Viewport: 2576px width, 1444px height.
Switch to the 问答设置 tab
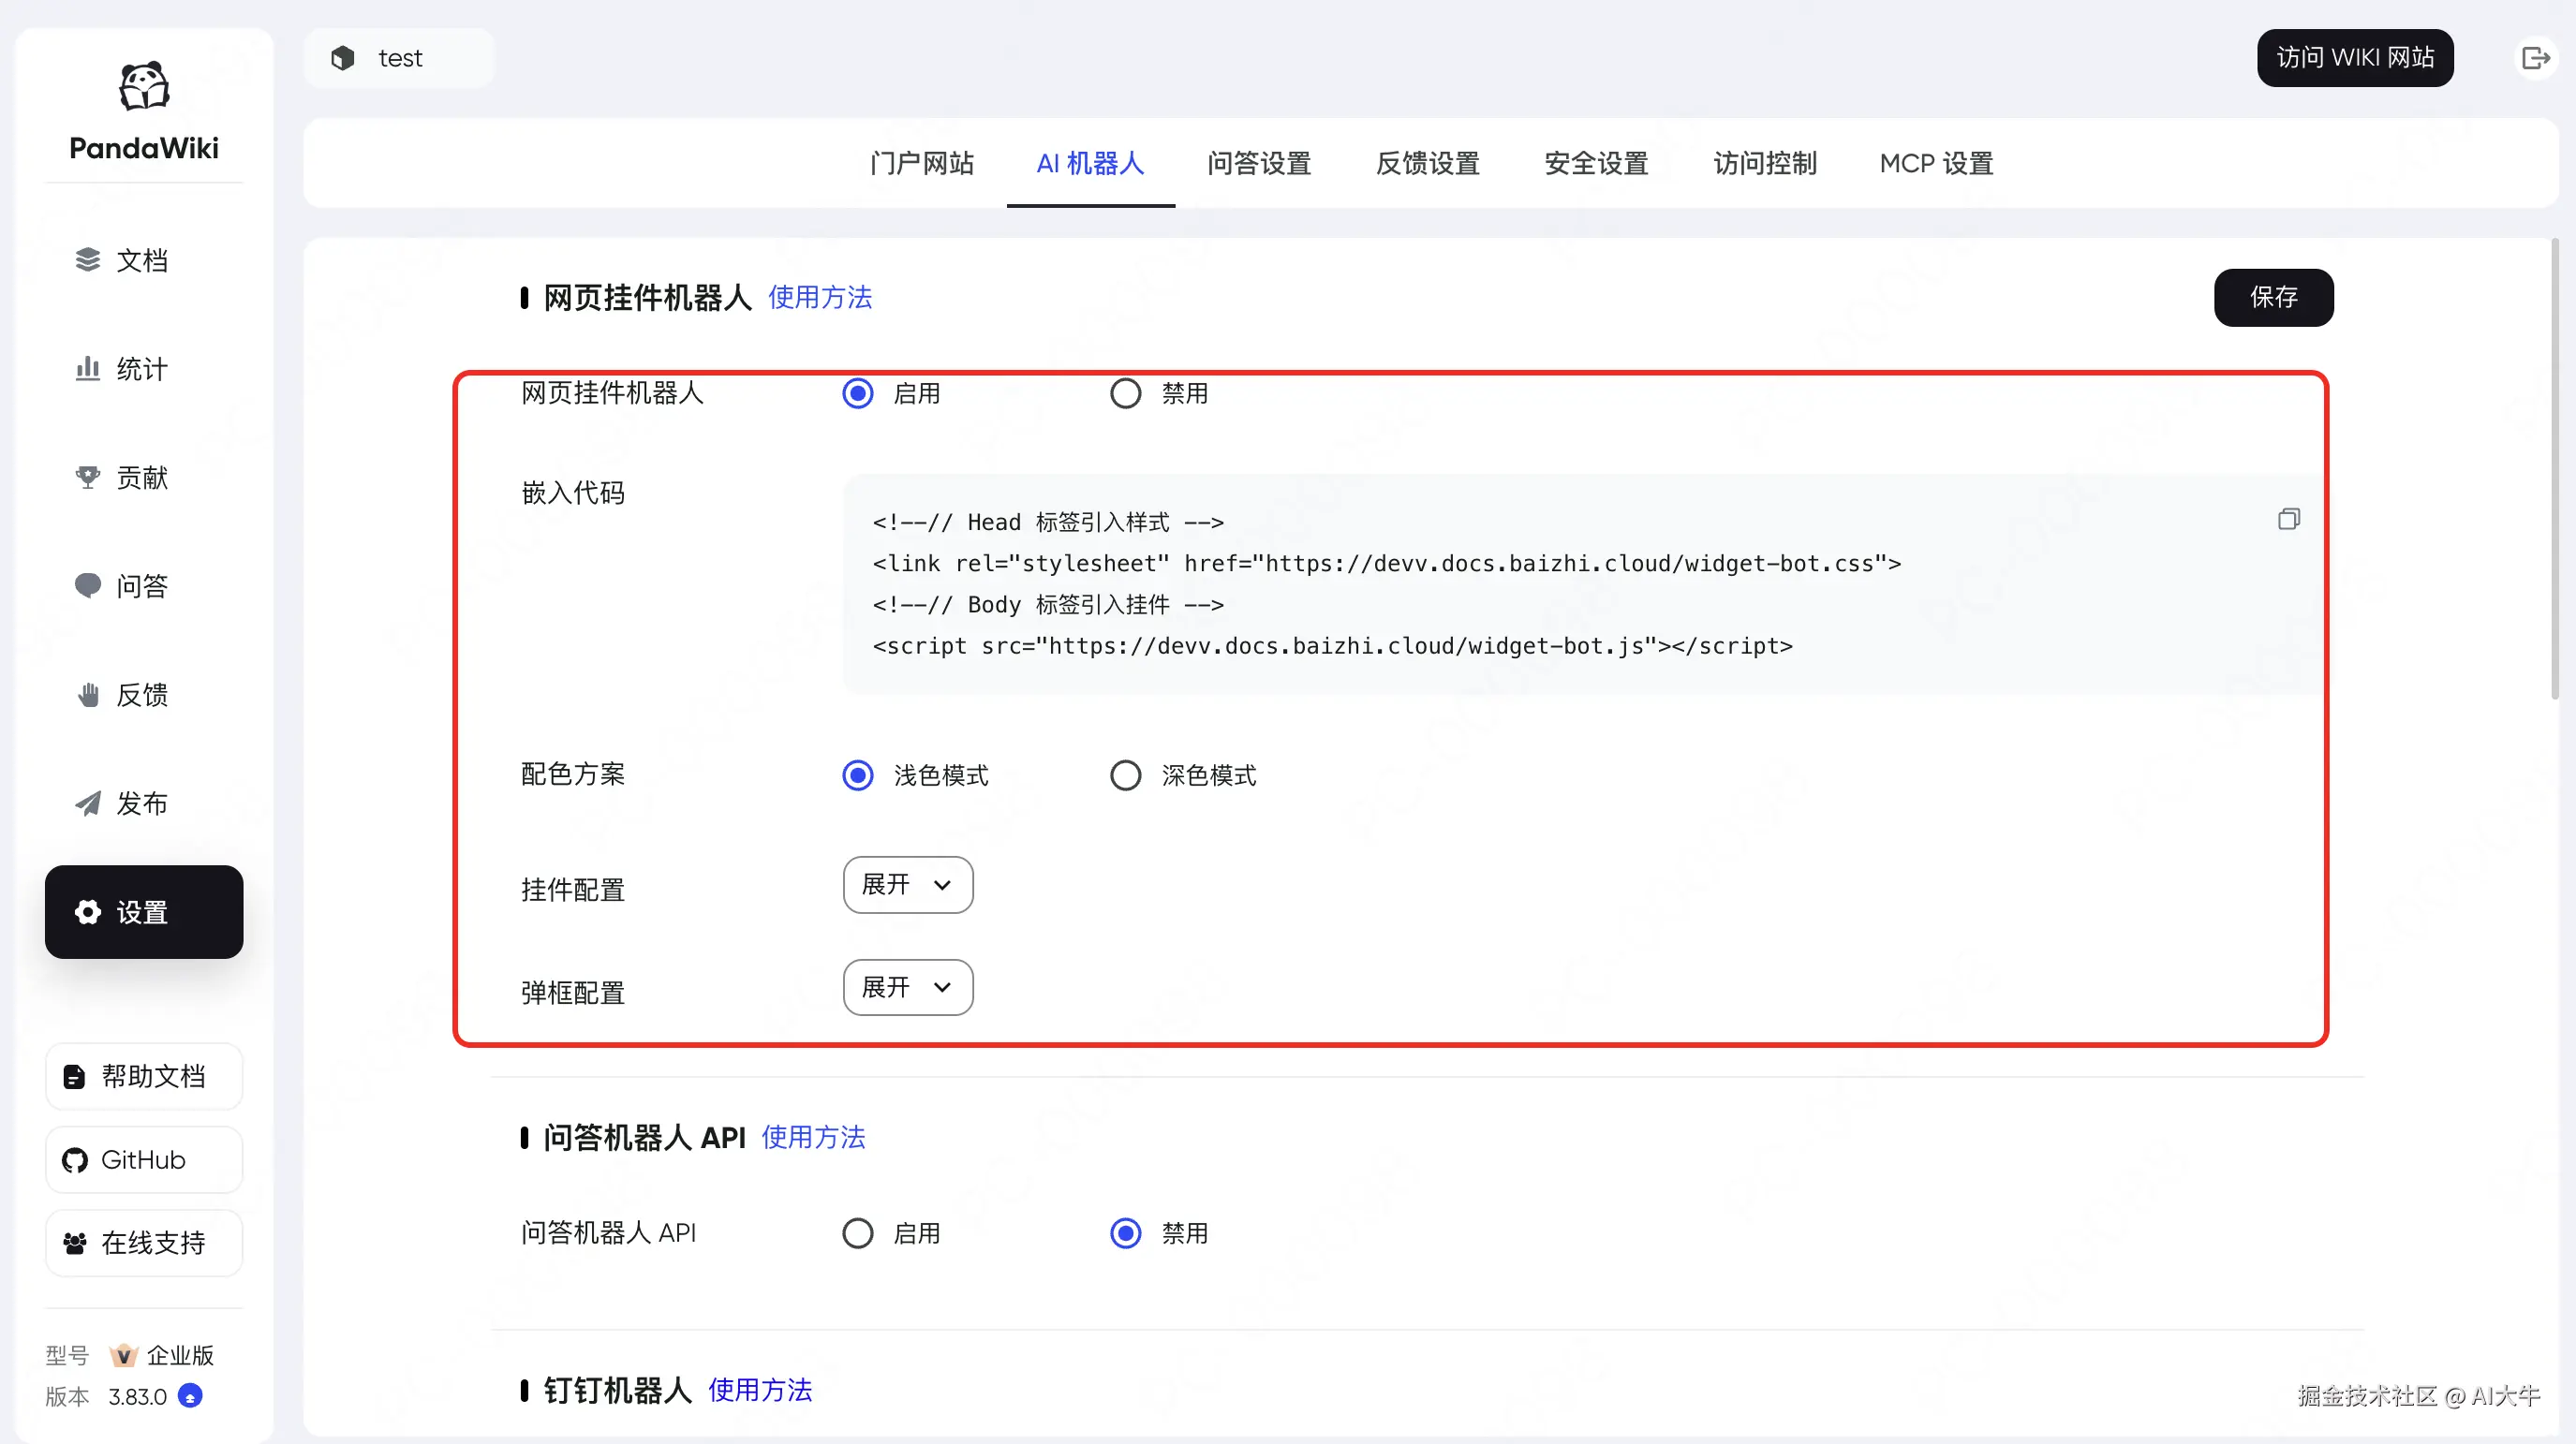pos(1258,163)
